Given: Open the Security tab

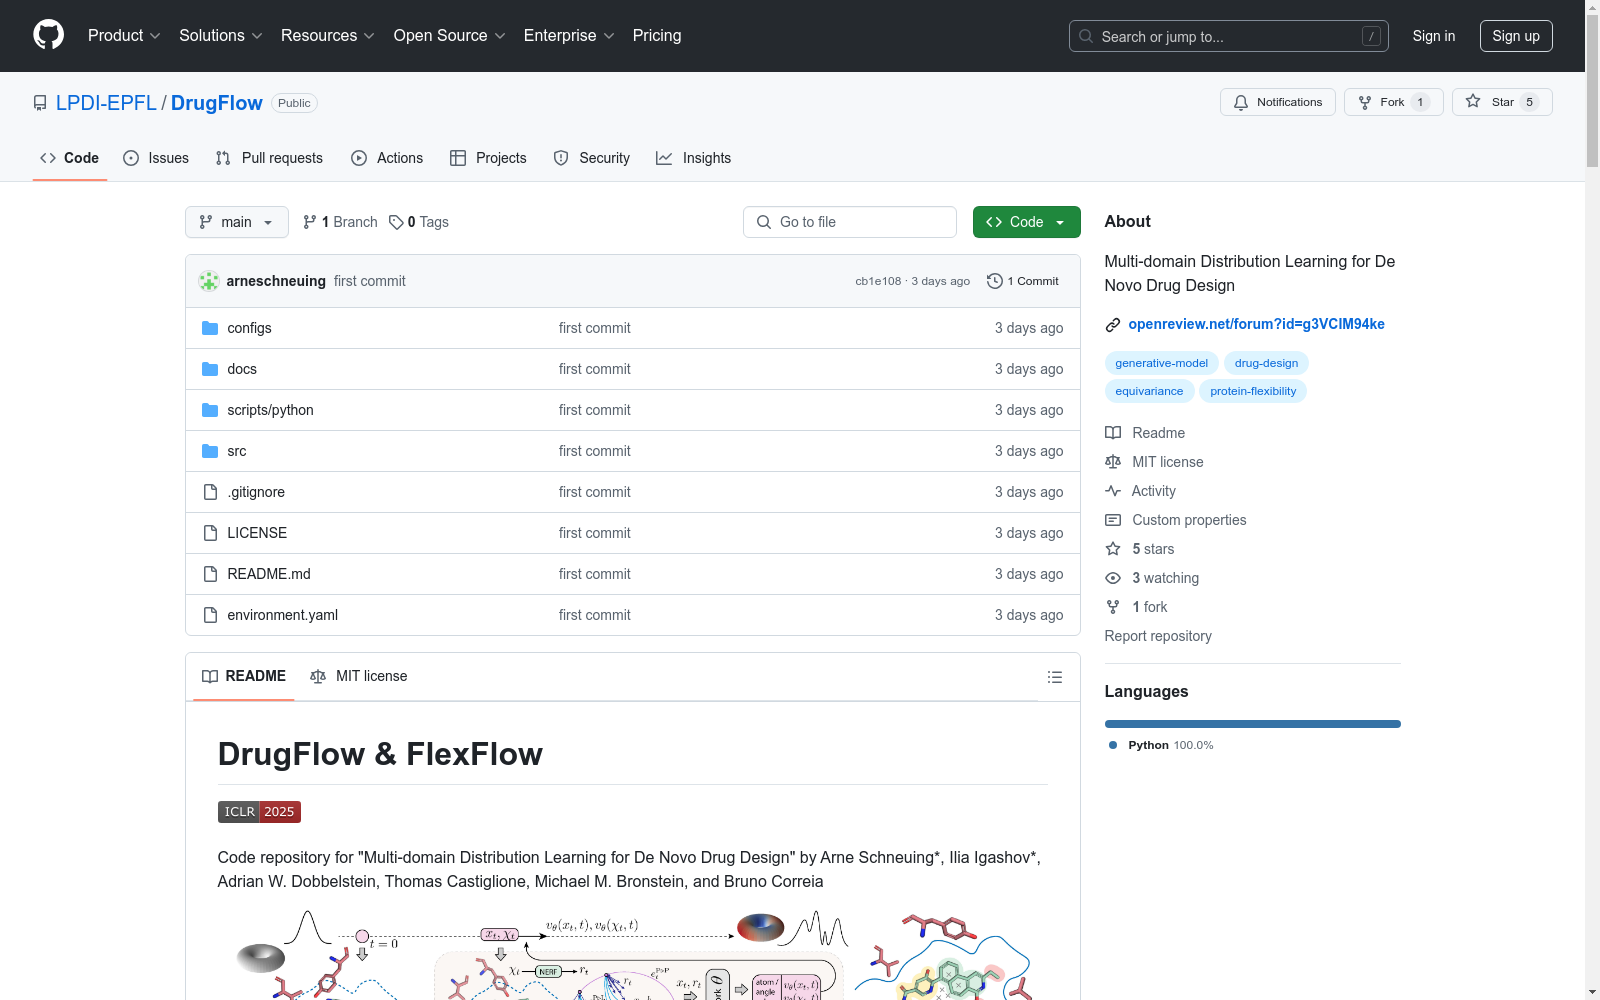Looking at the screenshot, I should tap(592, 158).
